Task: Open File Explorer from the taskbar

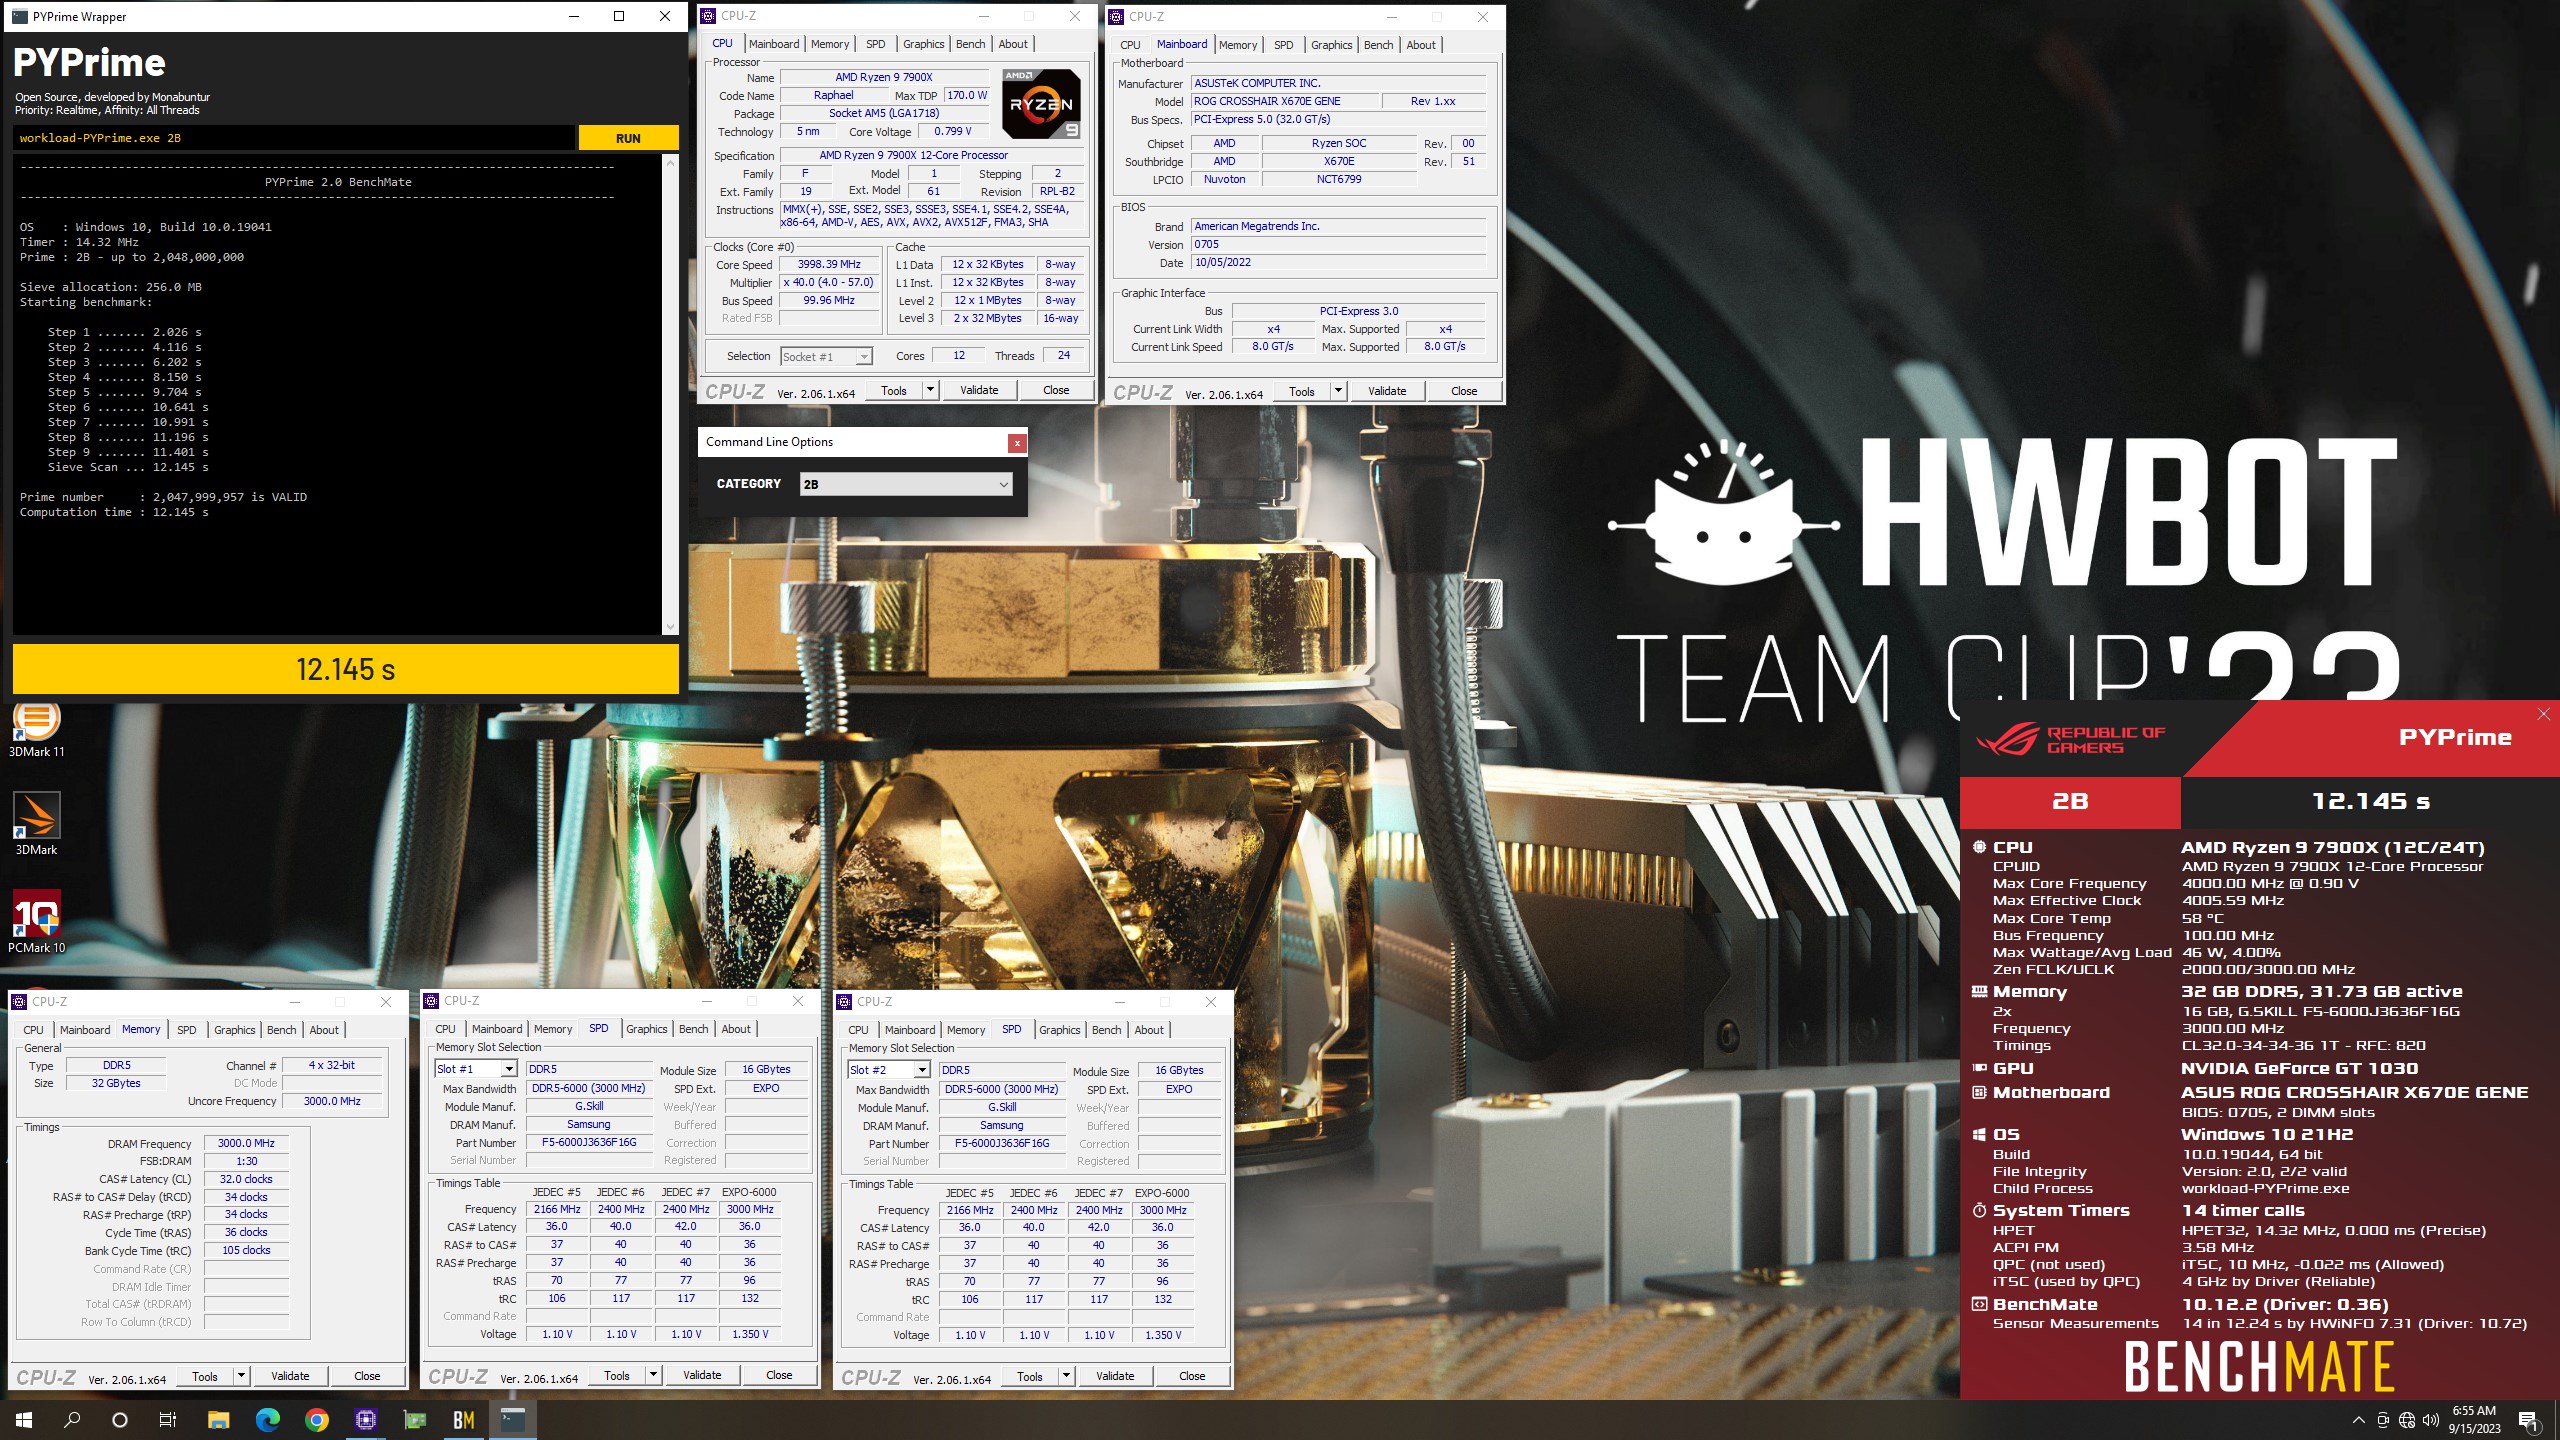Action: click(x=218, y=1419)
